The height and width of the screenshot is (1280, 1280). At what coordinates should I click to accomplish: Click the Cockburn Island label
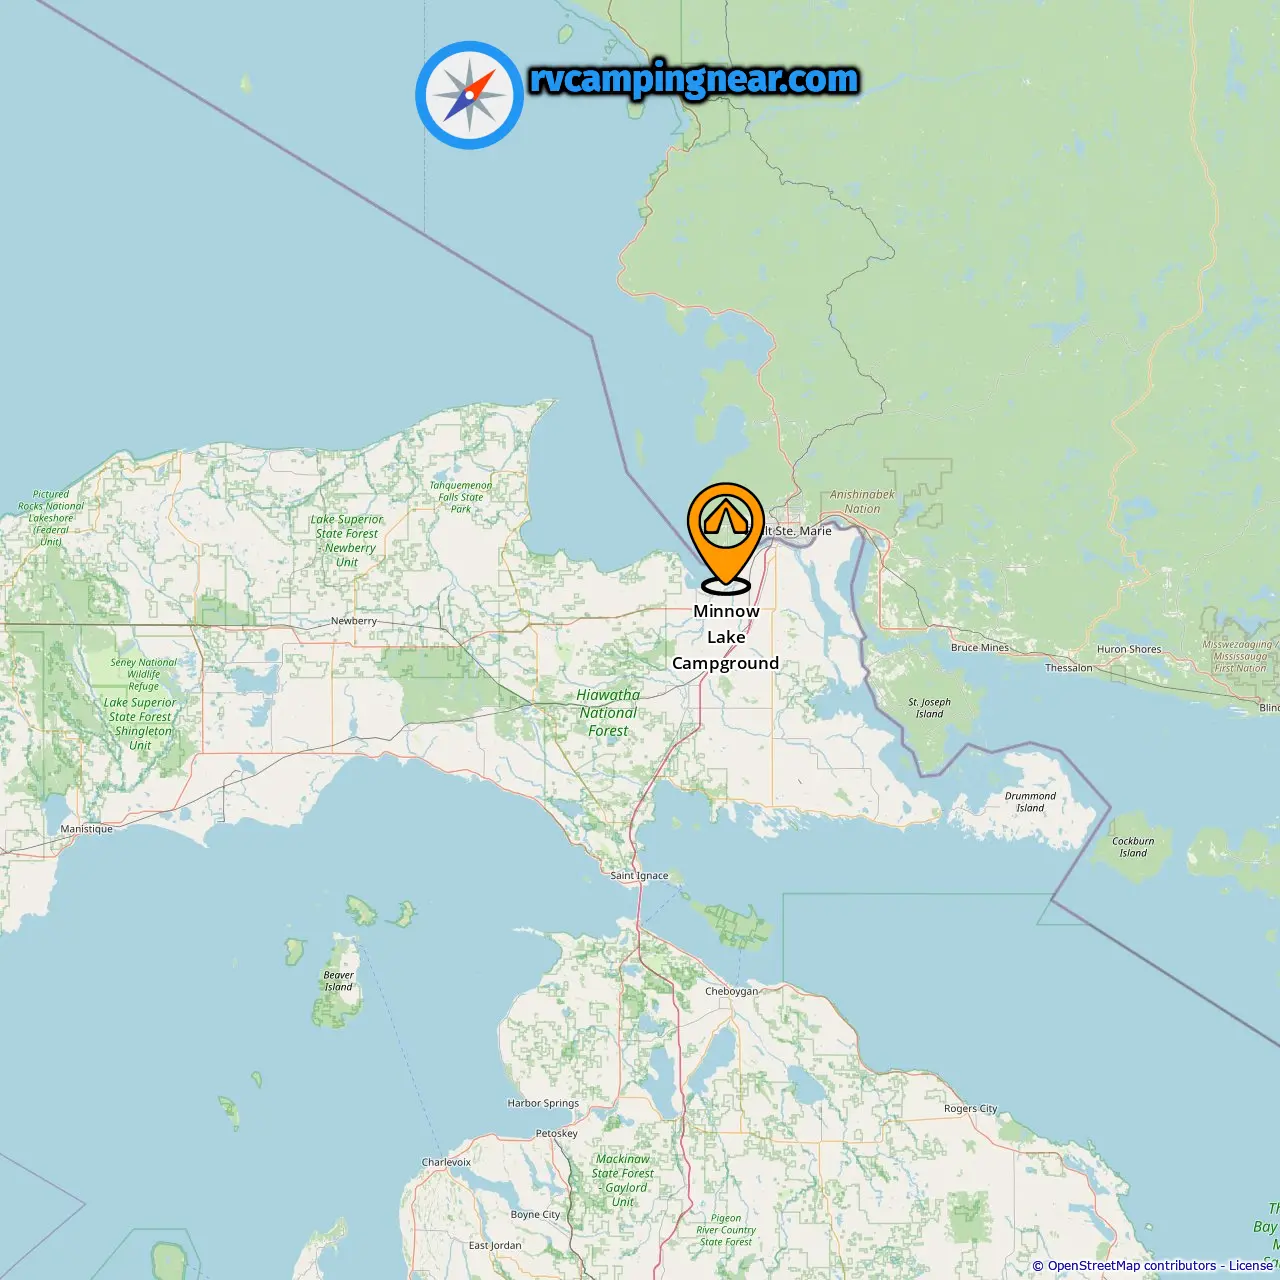point(1133,847)
